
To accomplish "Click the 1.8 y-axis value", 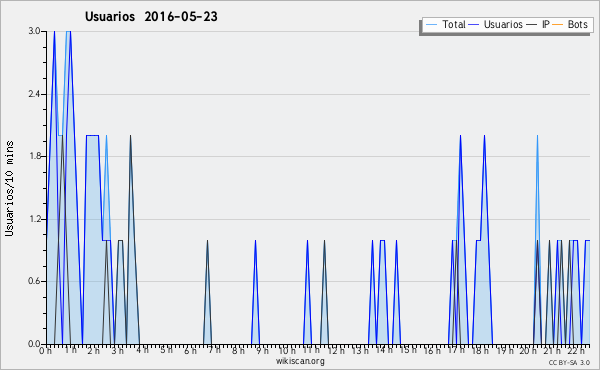I will pos(34,156).
